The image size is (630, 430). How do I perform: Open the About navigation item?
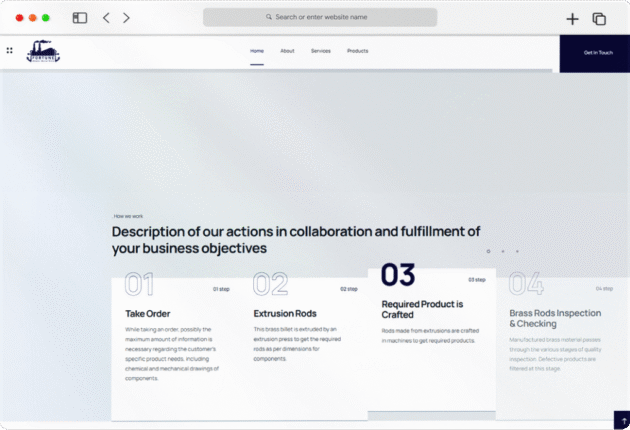click(x=287, y=51)
